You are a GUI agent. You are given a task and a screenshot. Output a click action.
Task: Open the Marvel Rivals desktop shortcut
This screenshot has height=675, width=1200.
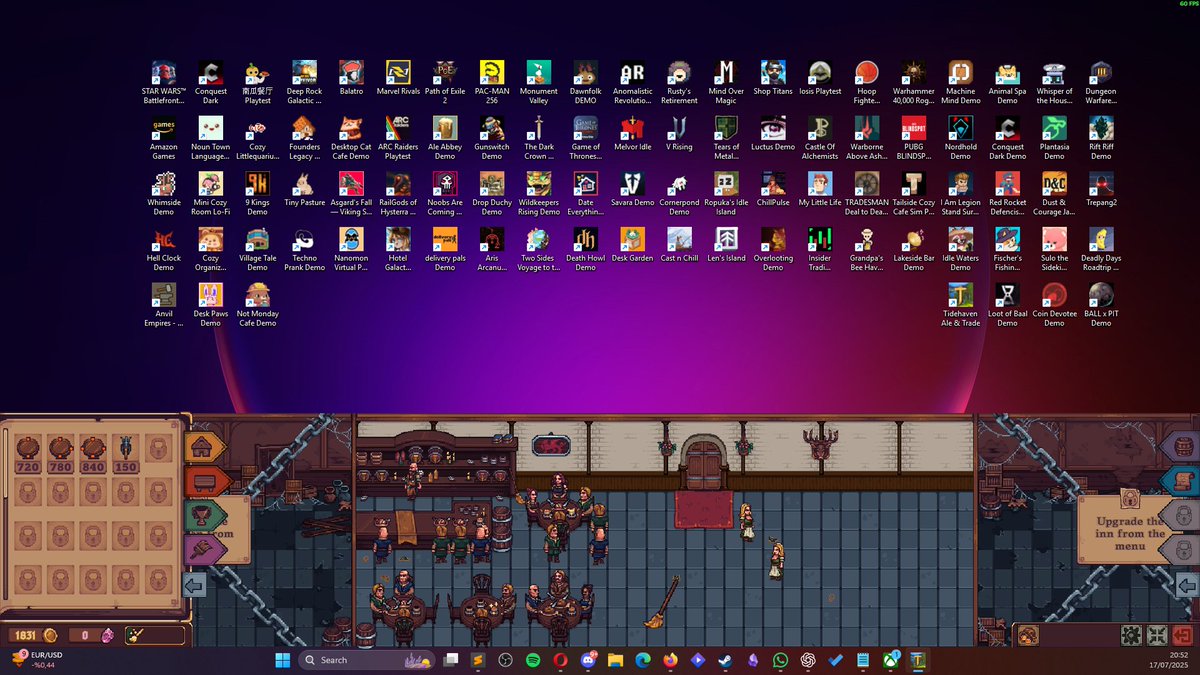[x=398, y=80]
